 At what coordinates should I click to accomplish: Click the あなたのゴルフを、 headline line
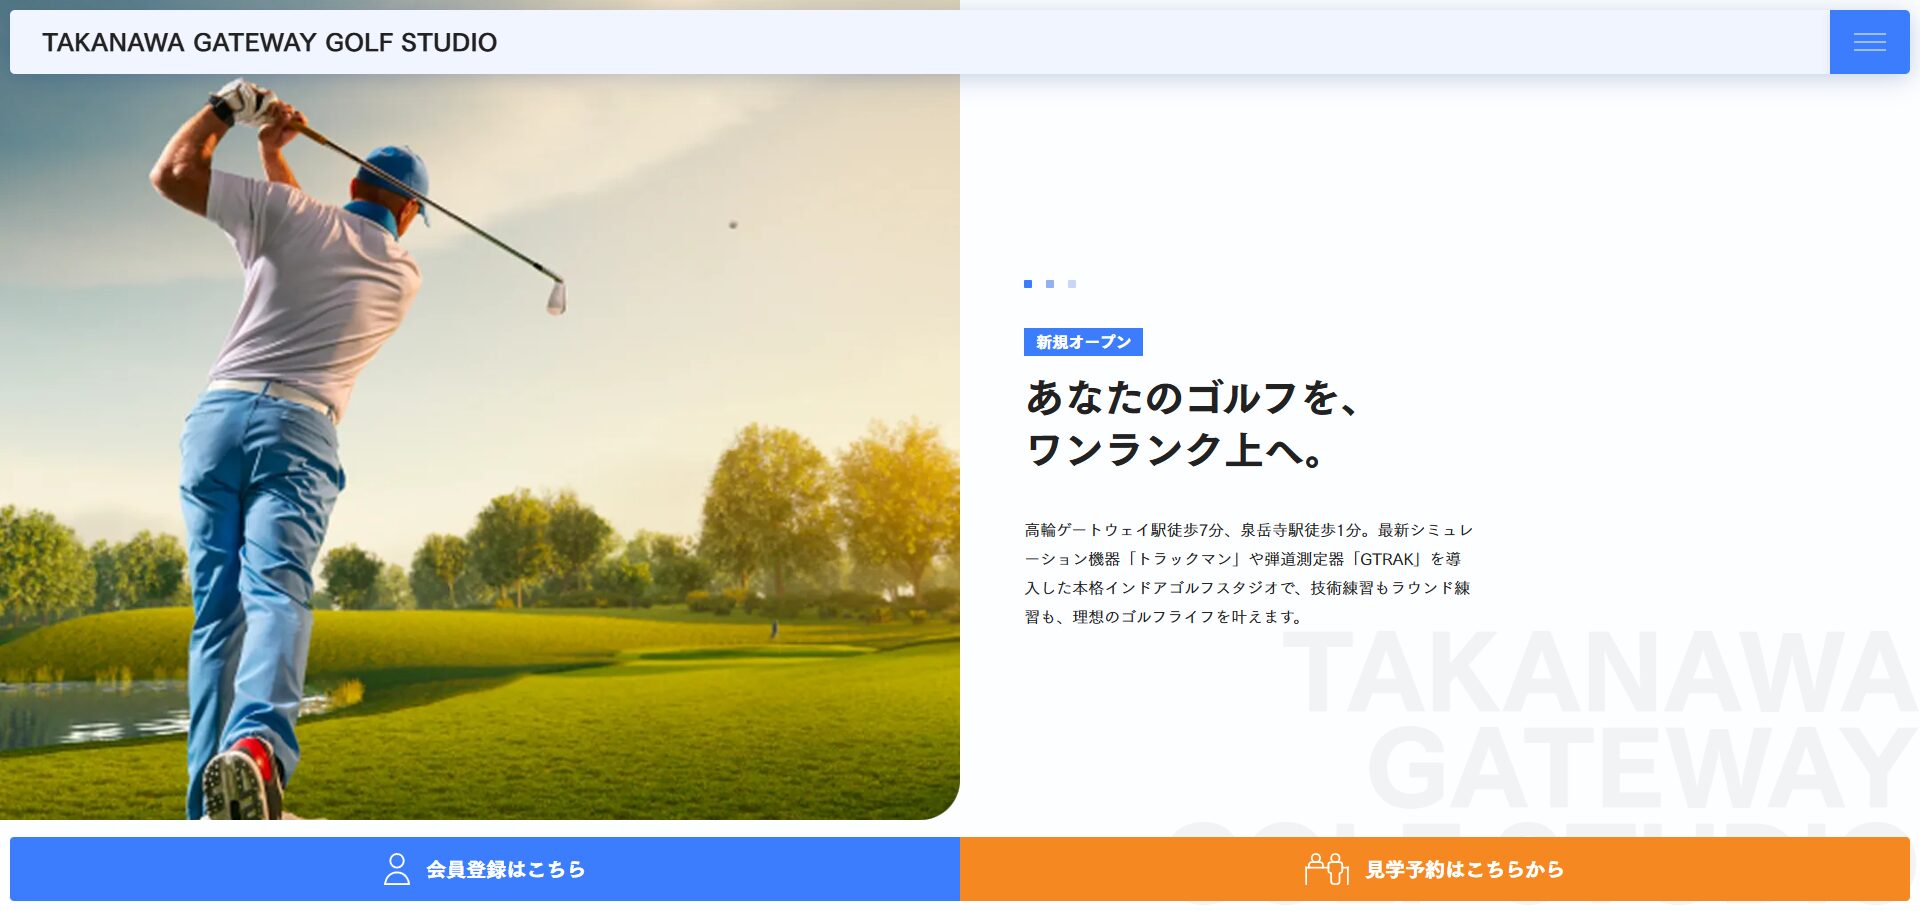click(1192, 398)
